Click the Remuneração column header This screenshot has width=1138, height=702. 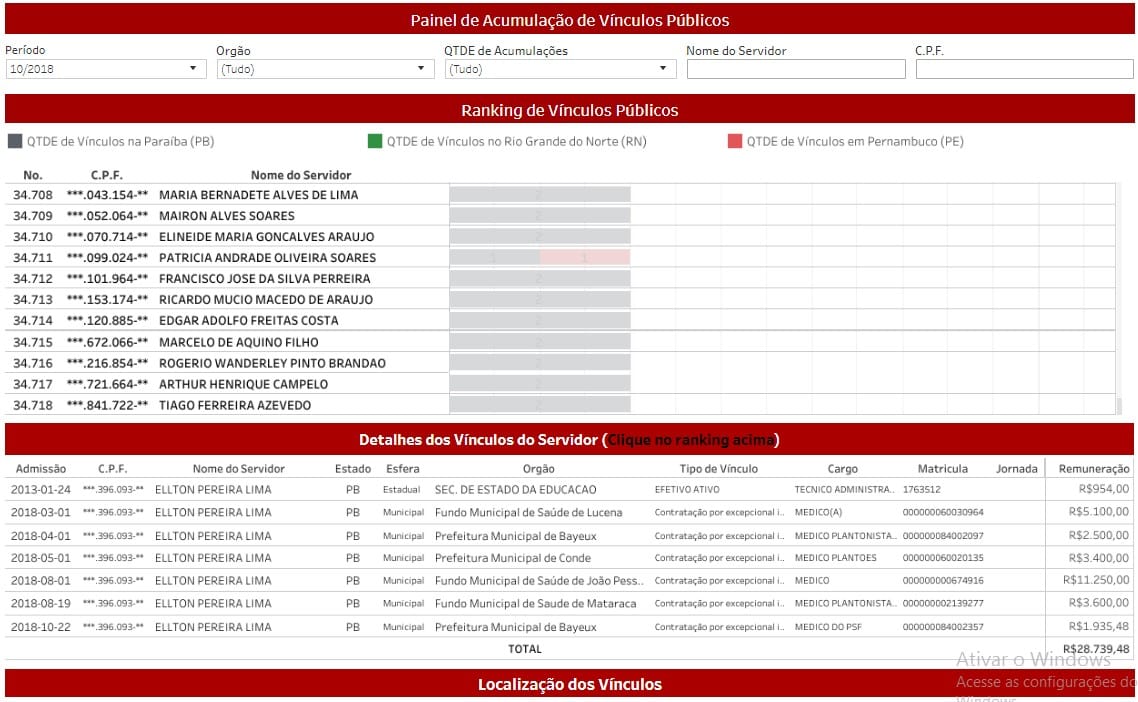tap(1091, 469)
